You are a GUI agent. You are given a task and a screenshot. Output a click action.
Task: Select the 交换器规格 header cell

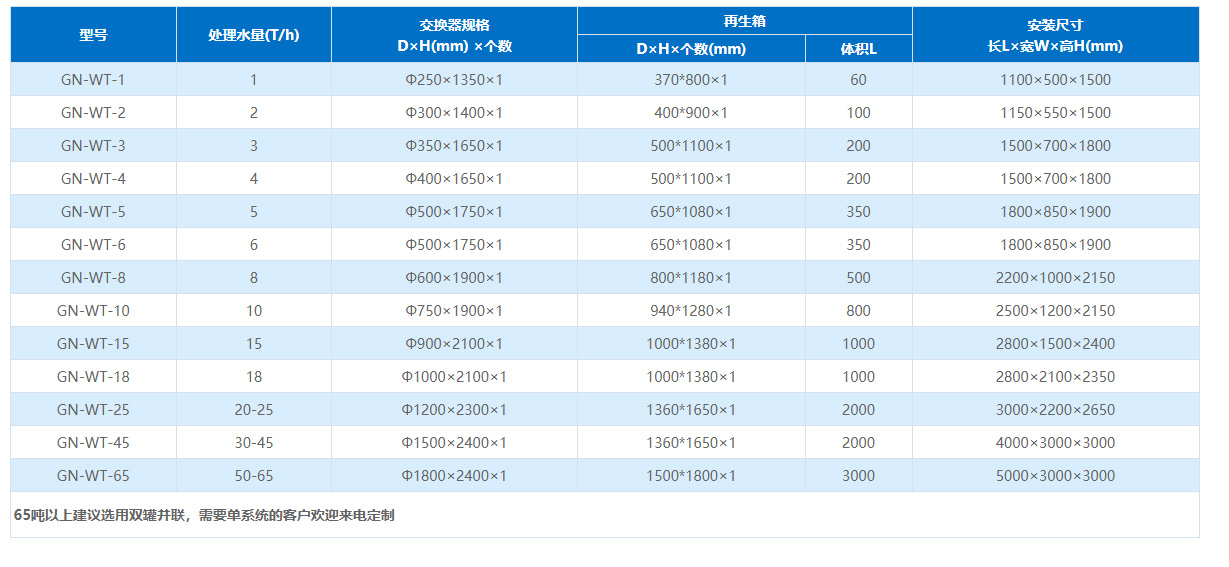(454, 35)
